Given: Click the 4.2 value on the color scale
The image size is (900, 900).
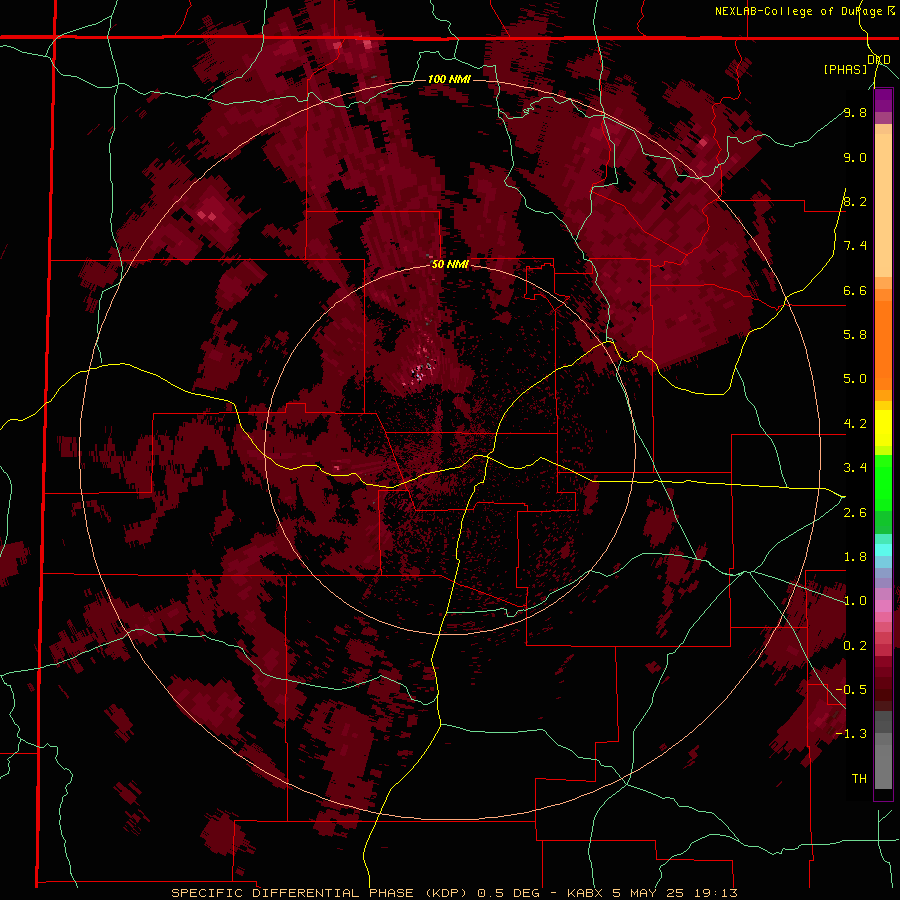Looking at the screenshot, I should [855, 424].
